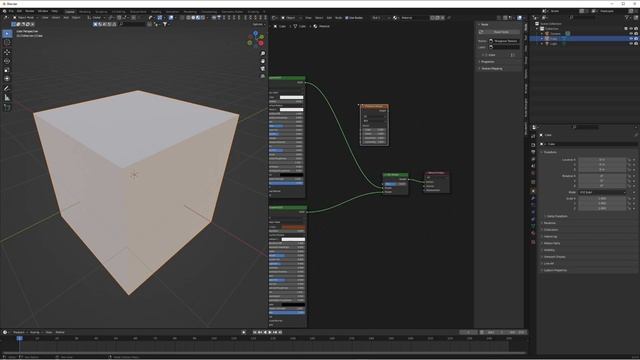Switch viewport to rendered shading
Screen dimensions: 640x360
click(203, 18)
